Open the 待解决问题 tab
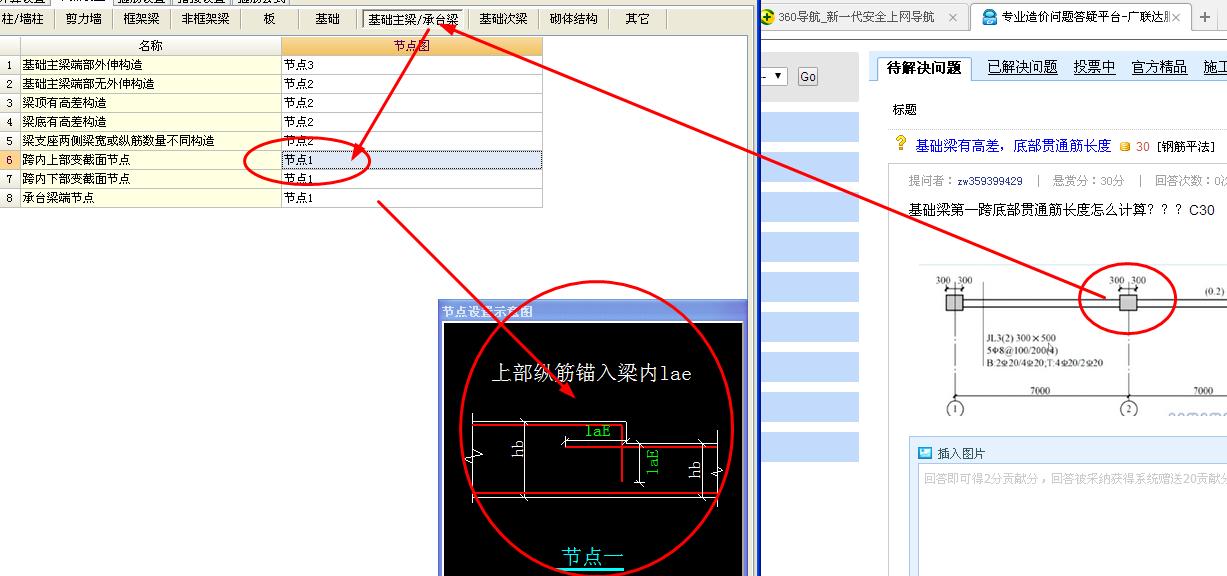Screen dimensions: 1227x576 click(924, 68)
